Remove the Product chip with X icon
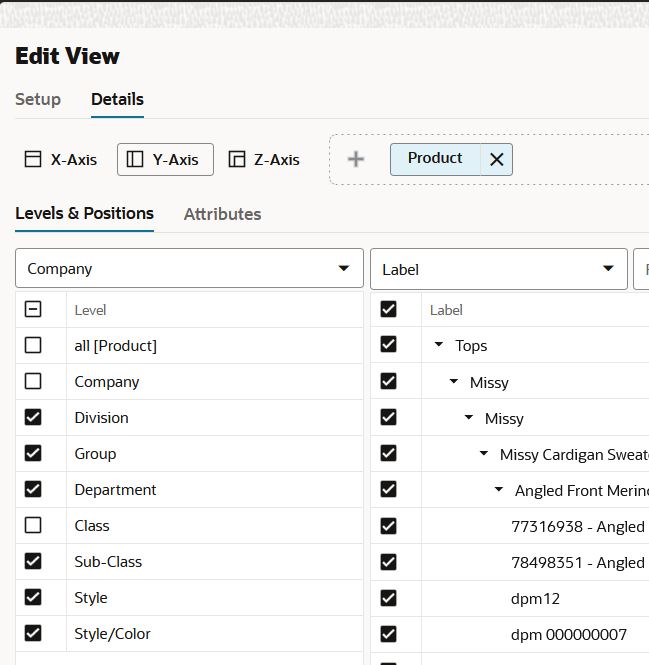The height and width of the screenshot is (665, 649). tap(497, 159)
